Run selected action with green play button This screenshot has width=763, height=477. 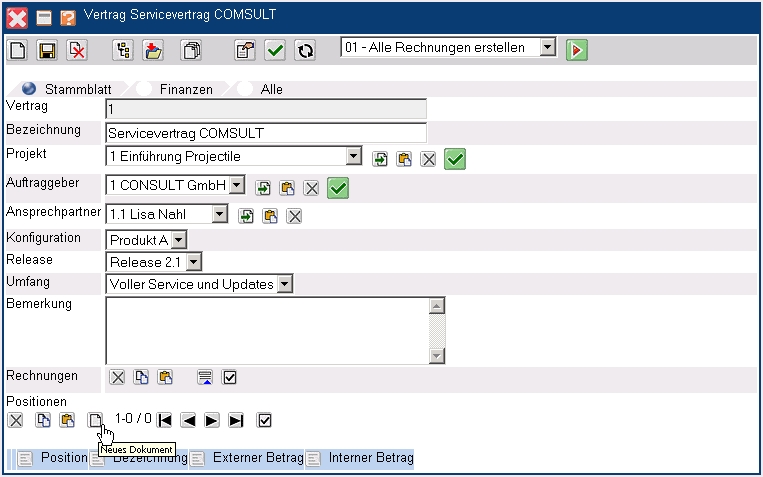click(577, 50)
